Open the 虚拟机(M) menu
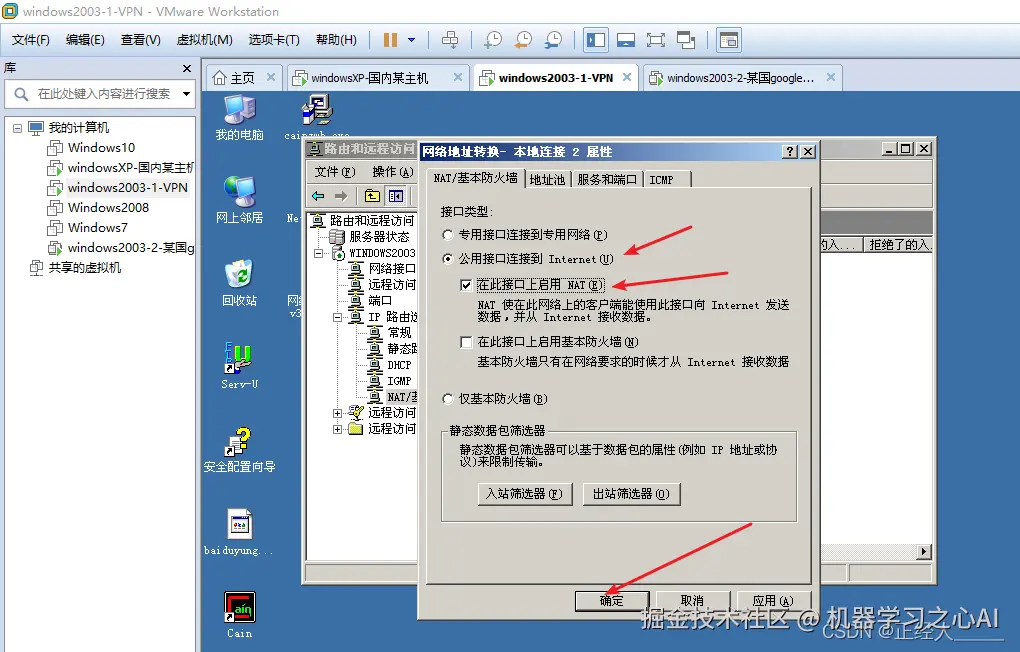The image size is (1020, 652). tap(204, 40)
